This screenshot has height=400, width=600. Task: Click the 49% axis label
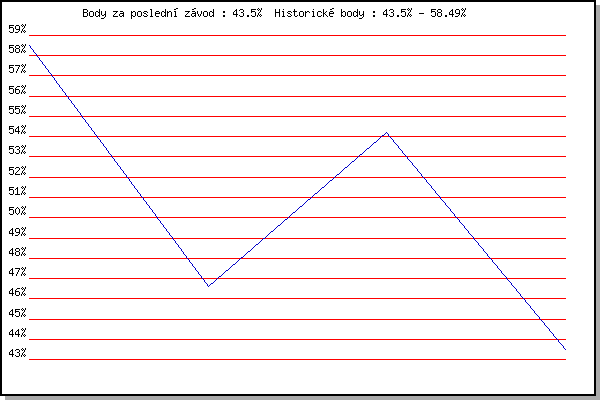tap(17, 232)
